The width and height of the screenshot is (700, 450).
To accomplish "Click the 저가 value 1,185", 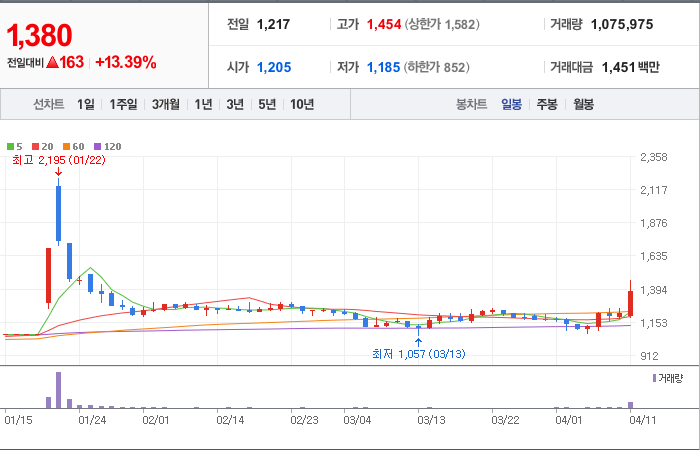I will pyautogui.click(x=383, y=67).
